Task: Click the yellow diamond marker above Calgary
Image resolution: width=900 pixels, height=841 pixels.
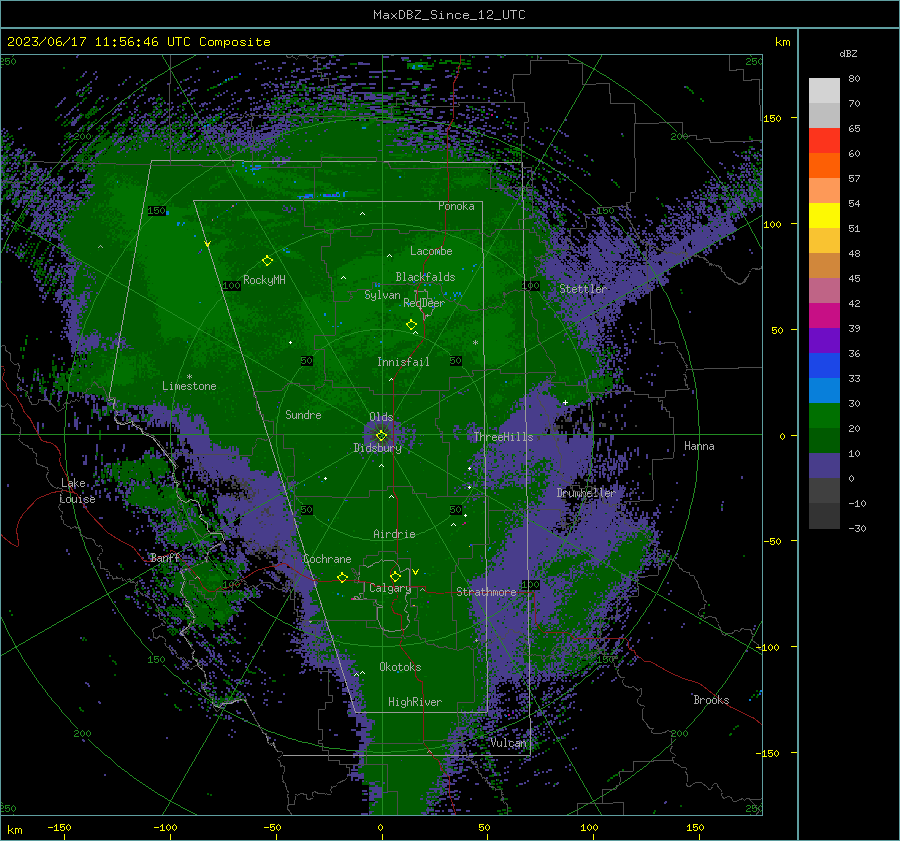Action: coord(395,576)
